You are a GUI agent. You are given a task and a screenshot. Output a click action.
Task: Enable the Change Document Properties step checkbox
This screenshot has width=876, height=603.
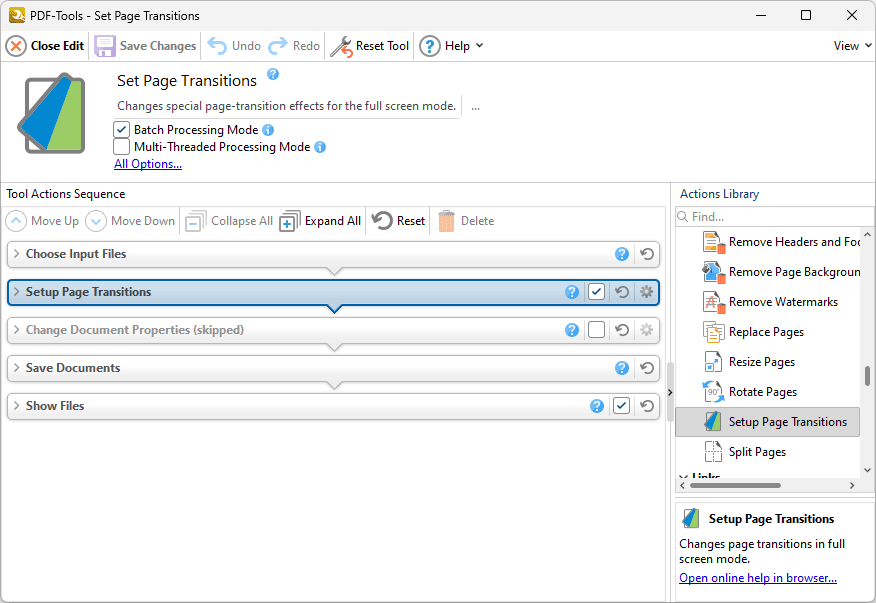tap(597, 330)
